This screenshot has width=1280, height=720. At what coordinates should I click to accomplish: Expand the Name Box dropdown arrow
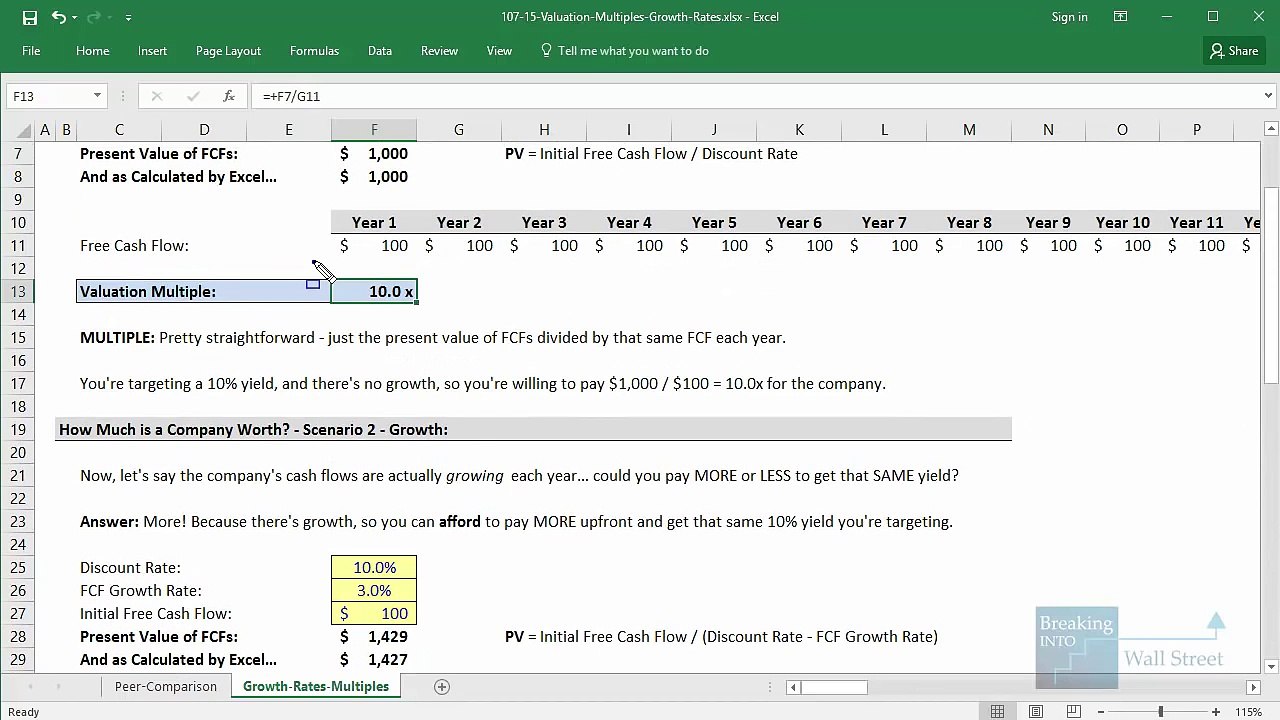97,96
